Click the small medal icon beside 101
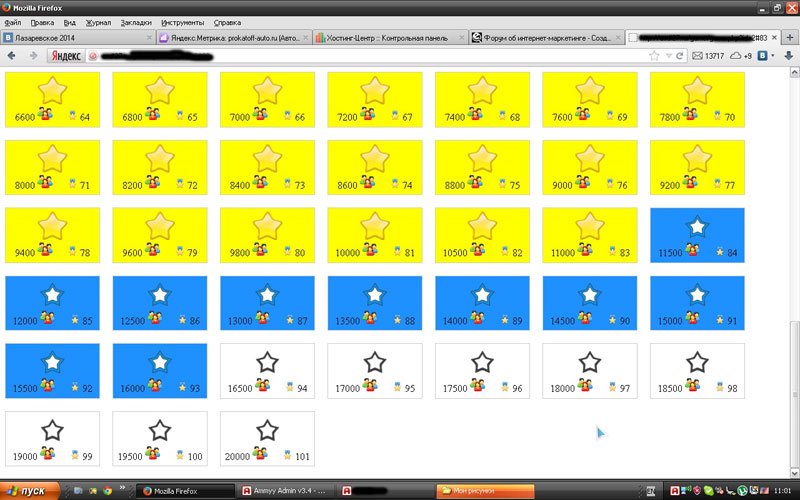 (x=287, y=455)
